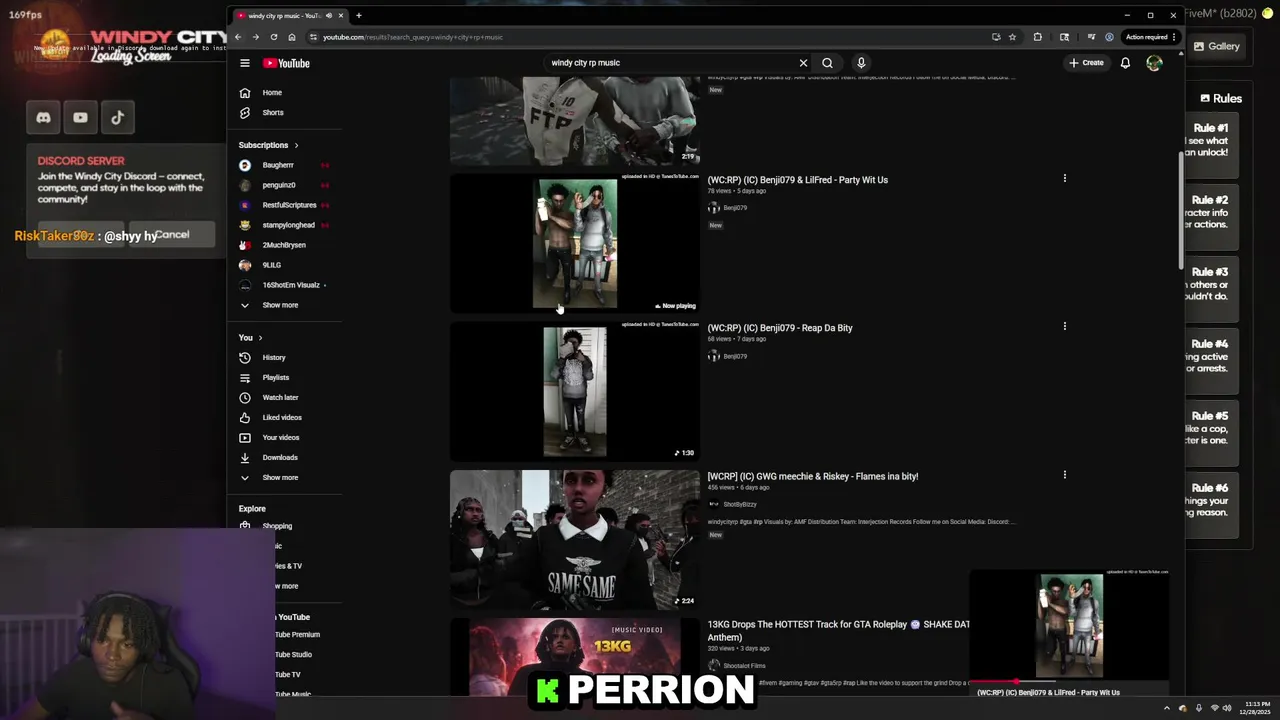Image resolution: width=1280 pixels, height=720 pixels.
Task: Seek in the miniplayer progress bar
Action: click(1070, 681)
